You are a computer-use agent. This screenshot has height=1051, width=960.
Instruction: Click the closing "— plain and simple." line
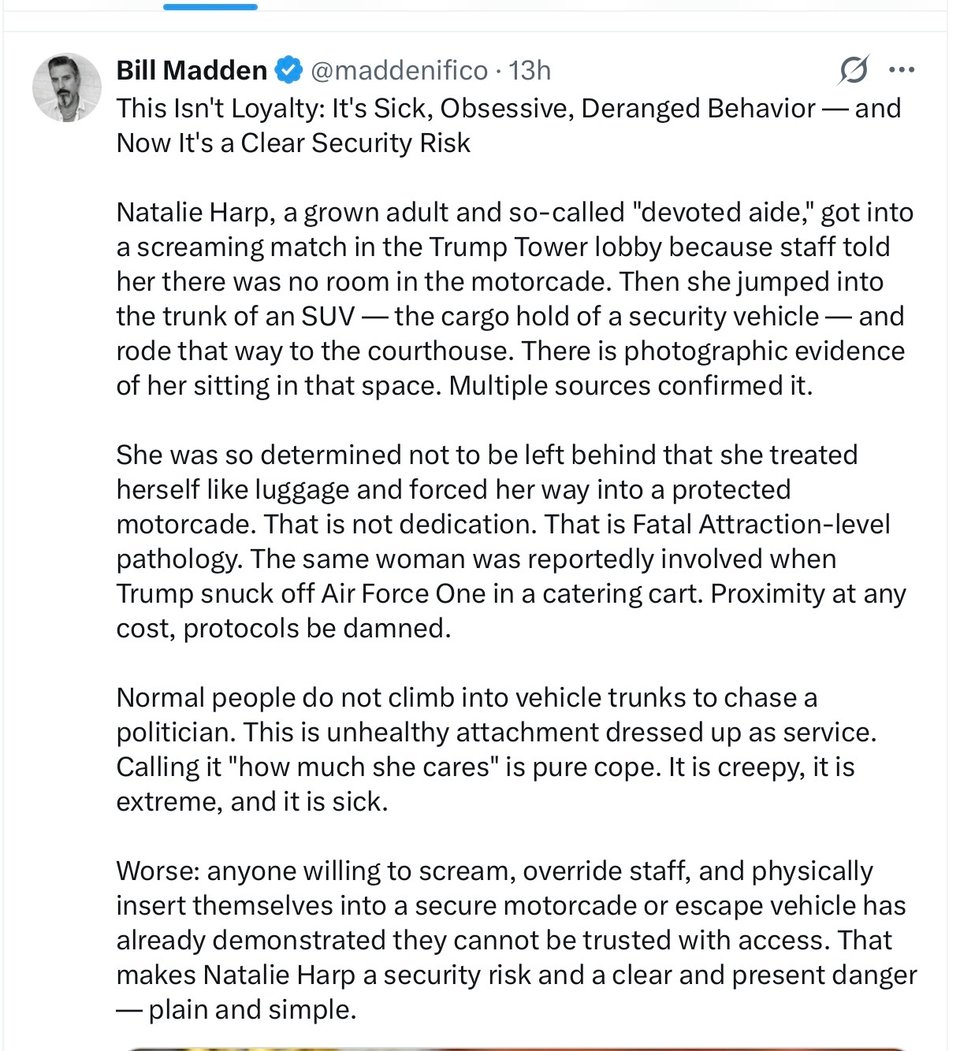(236, 1010)
